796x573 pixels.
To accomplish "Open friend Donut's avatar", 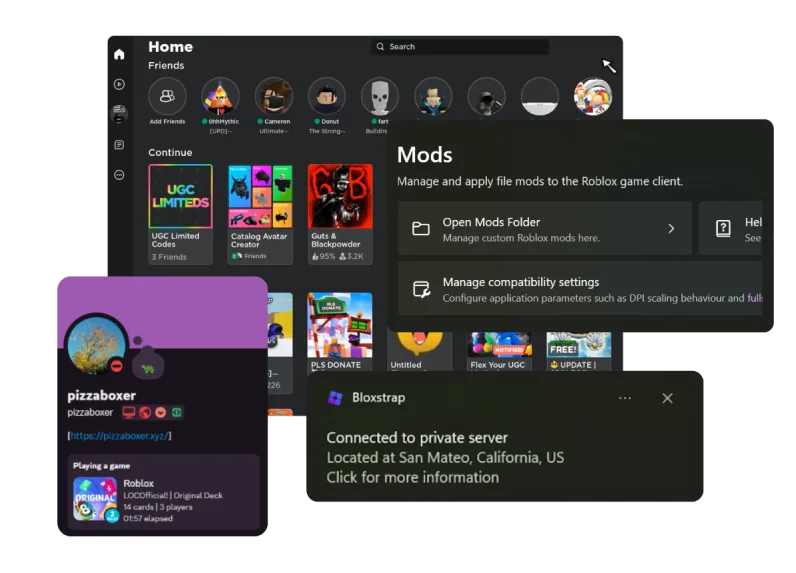I will coord(327,96).
